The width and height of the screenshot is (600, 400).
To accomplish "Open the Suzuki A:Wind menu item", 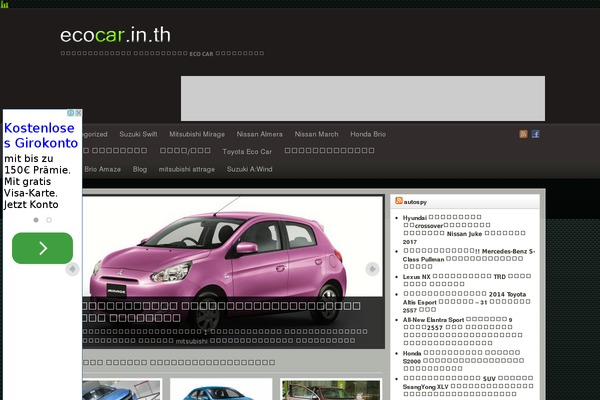I will (x=249, y=169).
